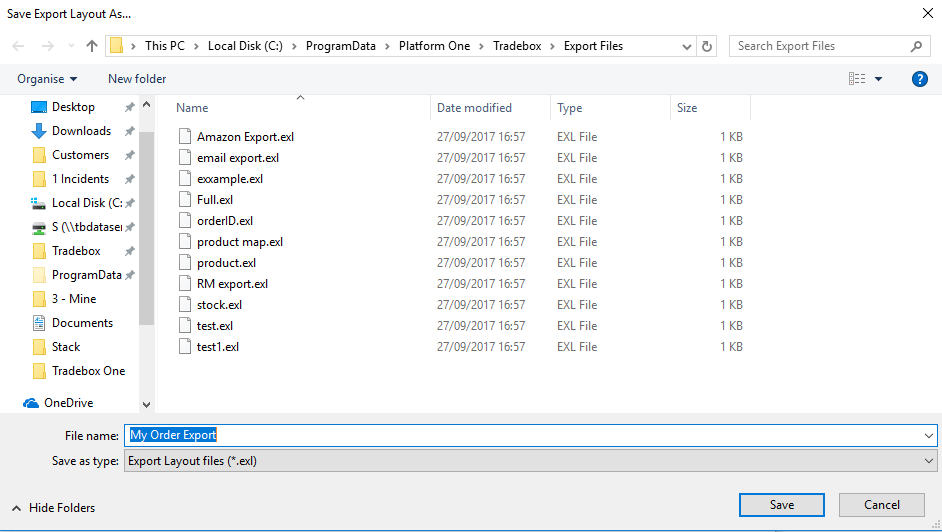Viewport: 942px width, 532px height.
Task: Open the view options dropdown arrow
Action: (878, 79)
